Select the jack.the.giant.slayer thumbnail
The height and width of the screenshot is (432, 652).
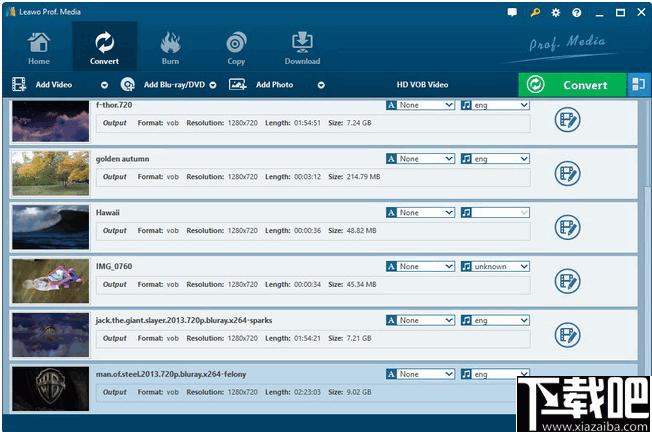coord(50,335)
